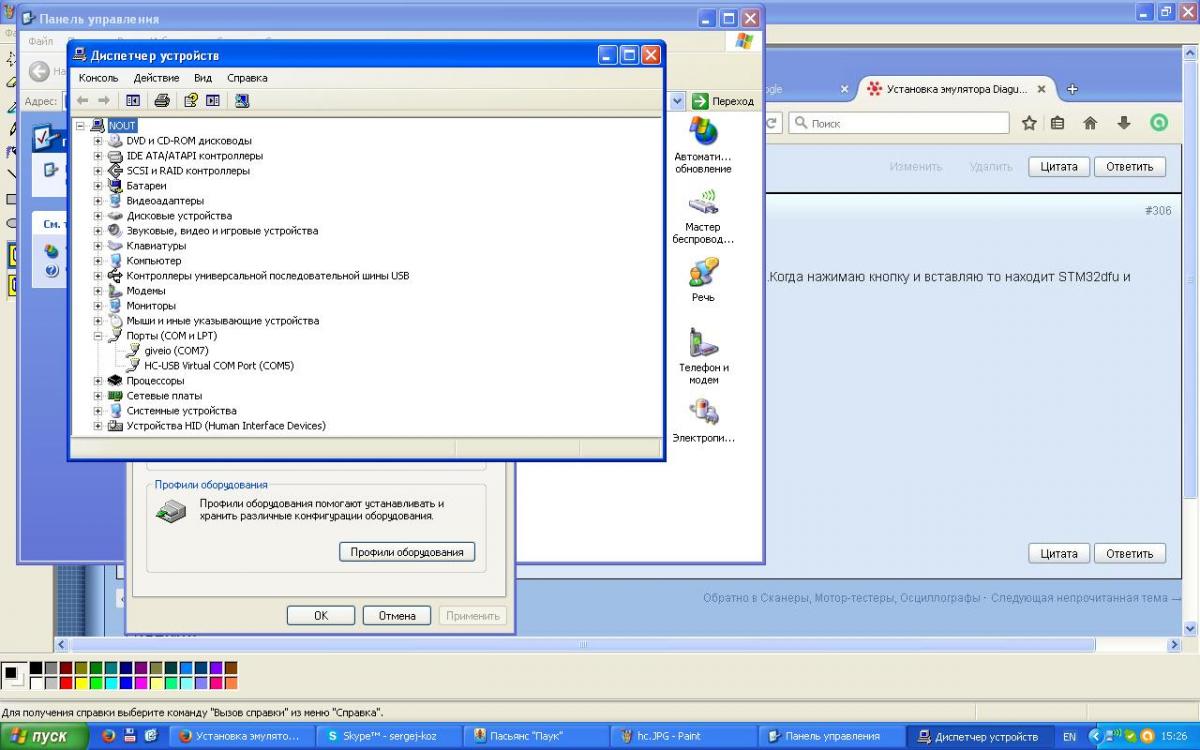Expand the Видеоадаптеры node
The image size is (1200, 750).
click(x=98, y=201)
